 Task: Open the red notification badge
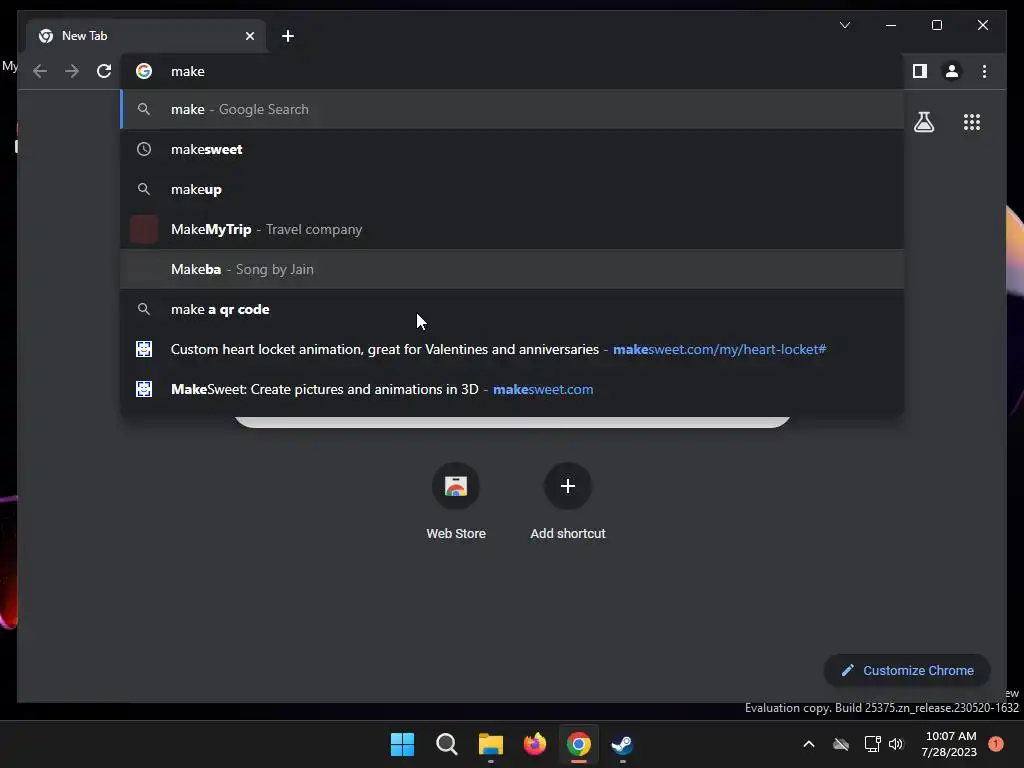click(x=996, y=744)
